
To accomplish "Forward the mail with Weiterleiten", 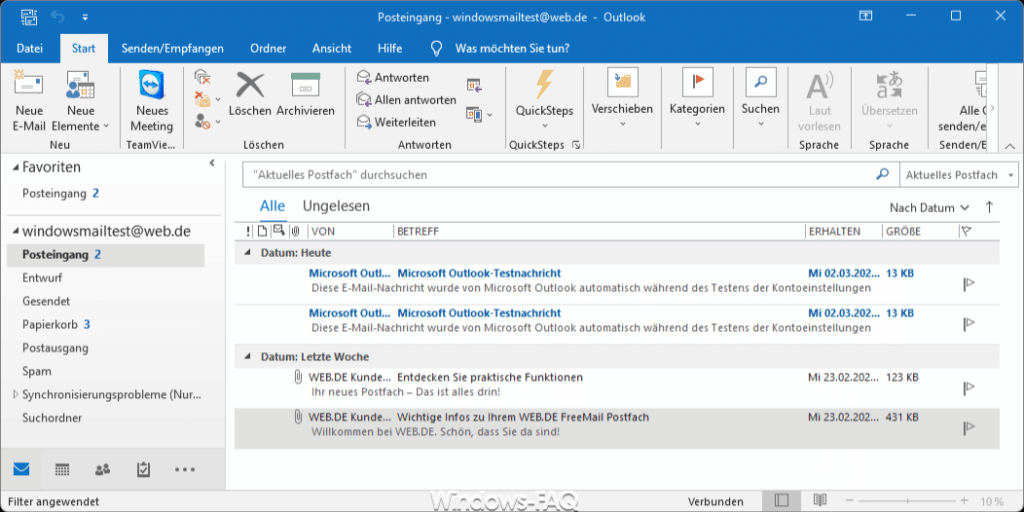I will click(x=396, y=122).
